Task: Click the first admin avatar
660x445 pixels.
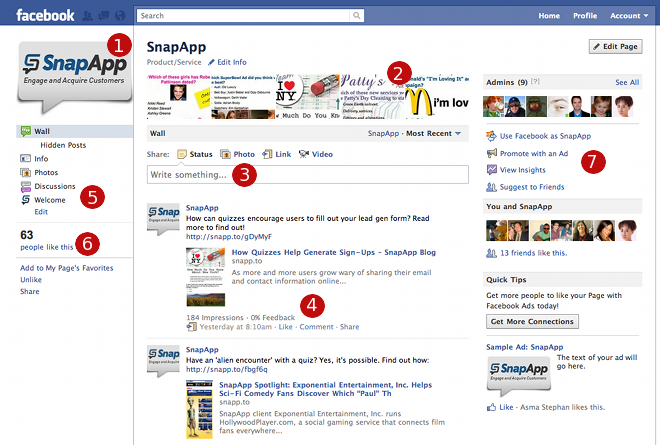Action: coord(493,106)
